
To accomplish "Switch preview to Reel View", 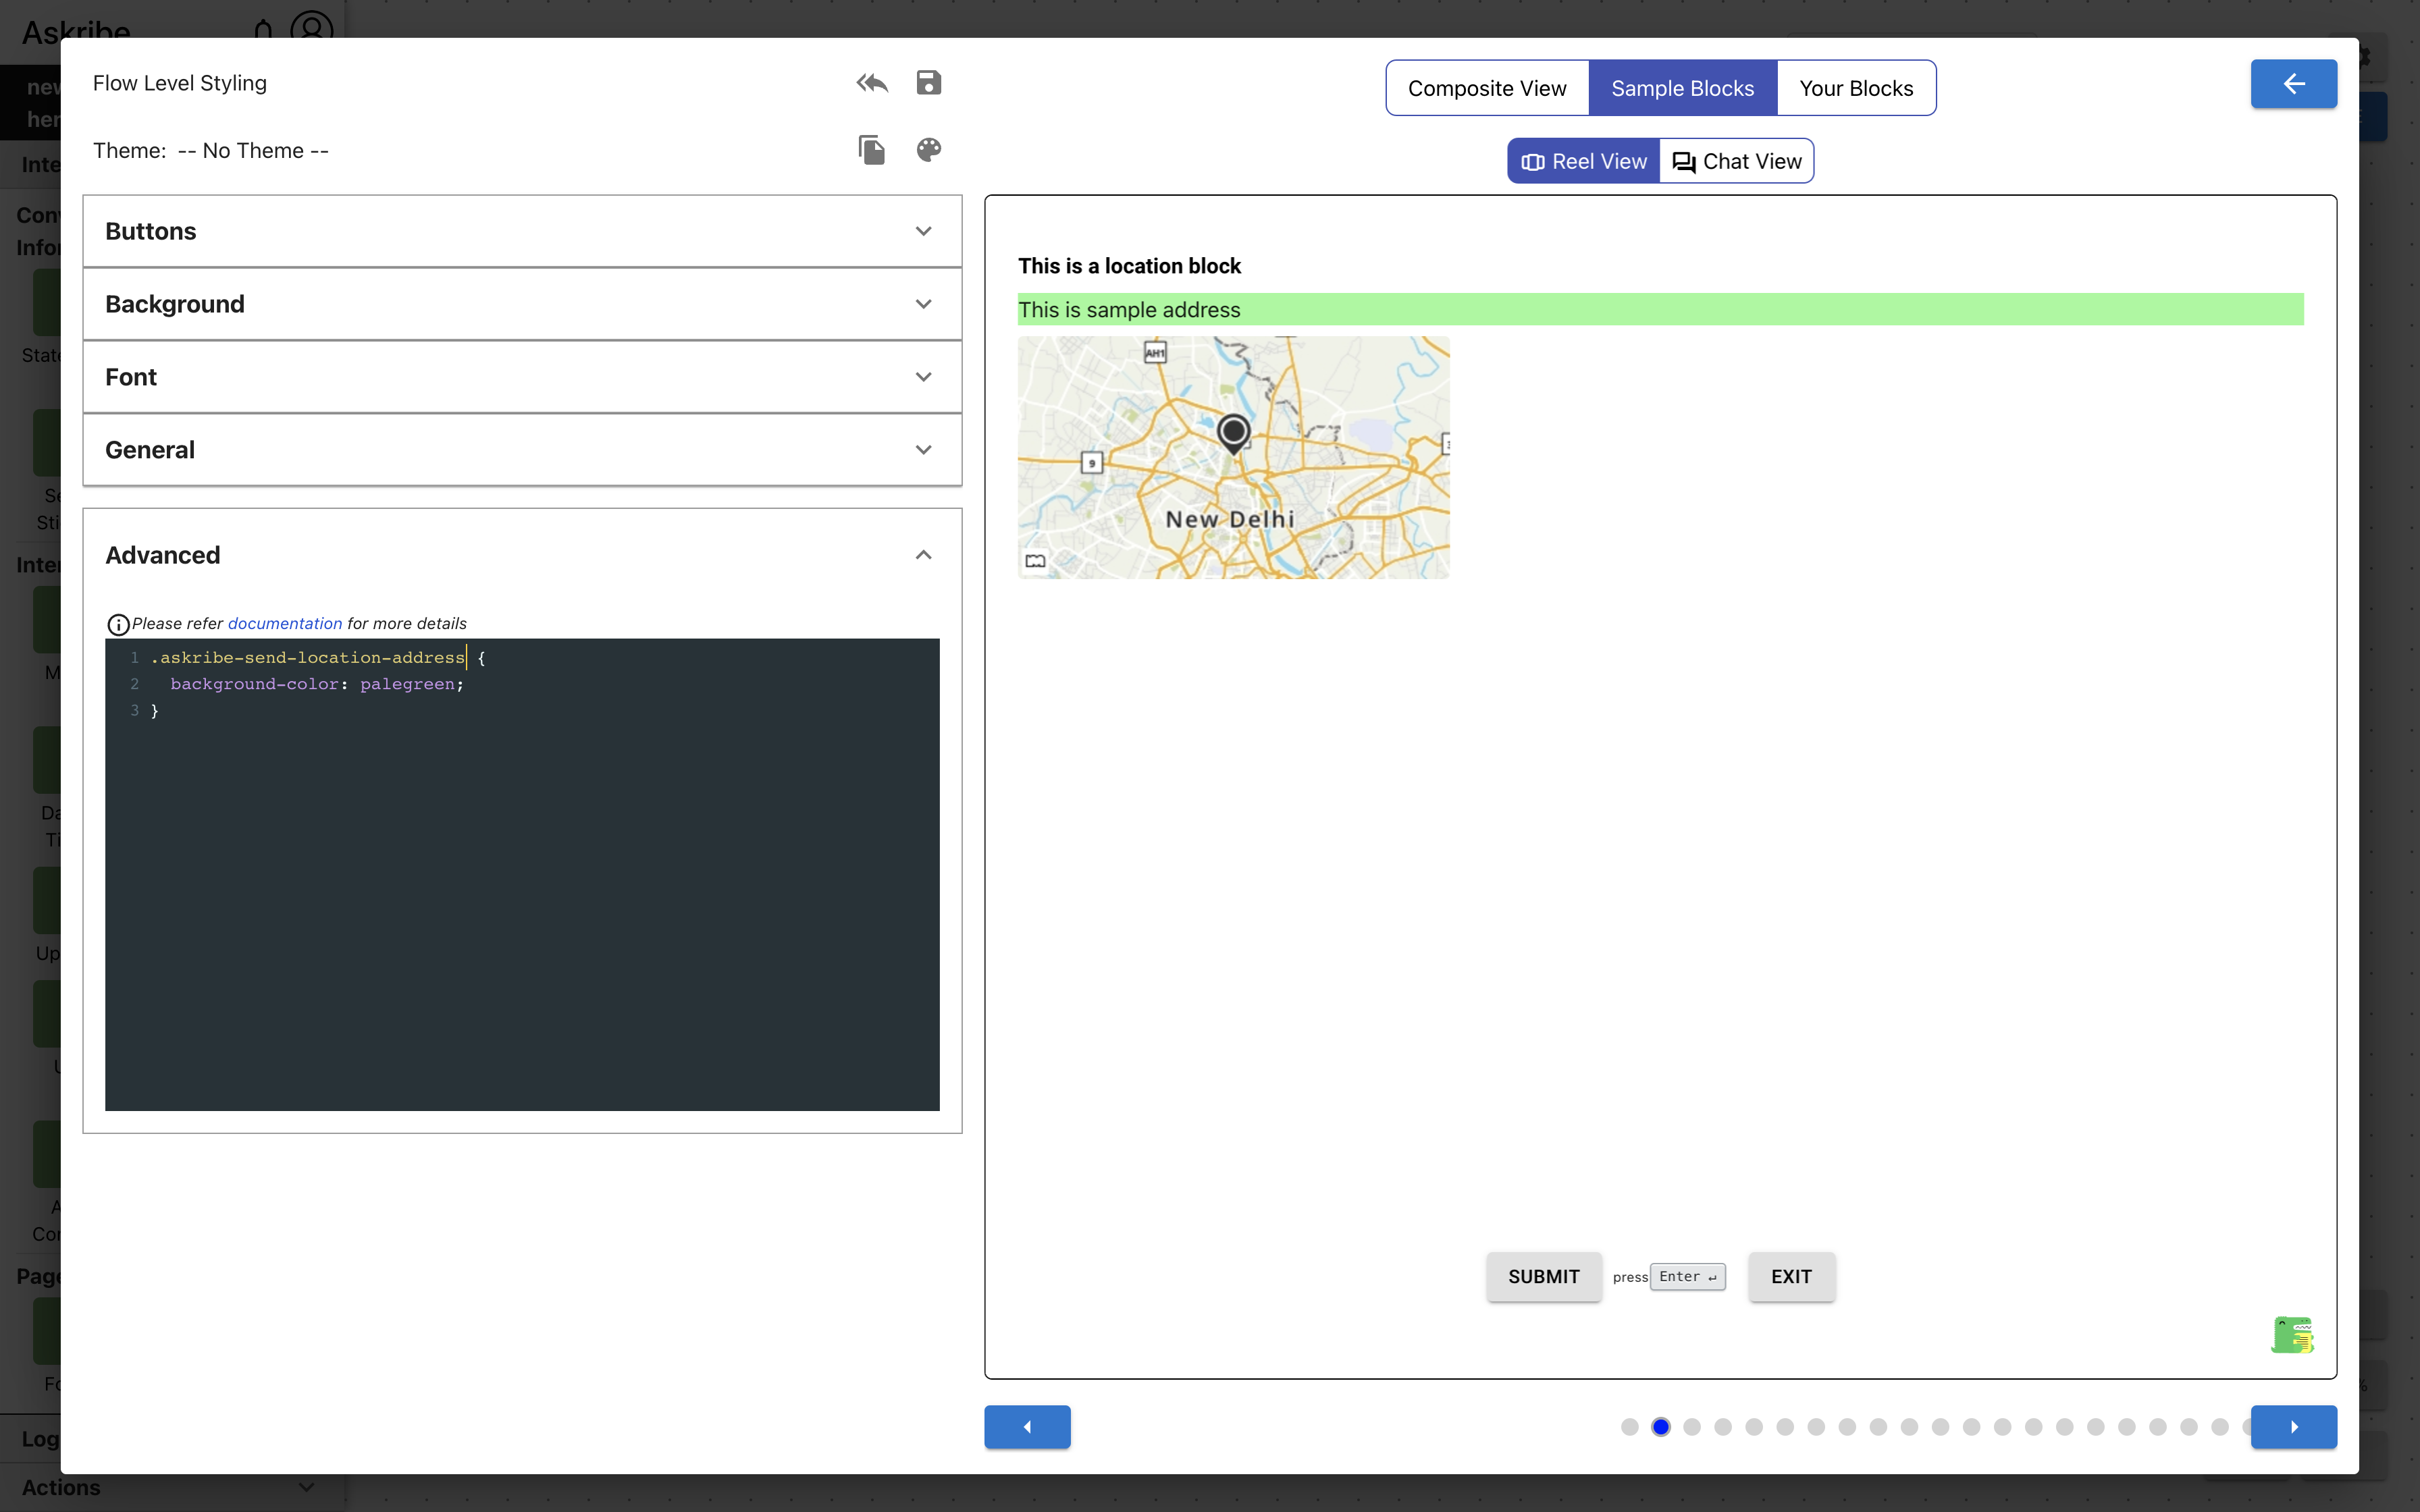I will click(1584, 162).
